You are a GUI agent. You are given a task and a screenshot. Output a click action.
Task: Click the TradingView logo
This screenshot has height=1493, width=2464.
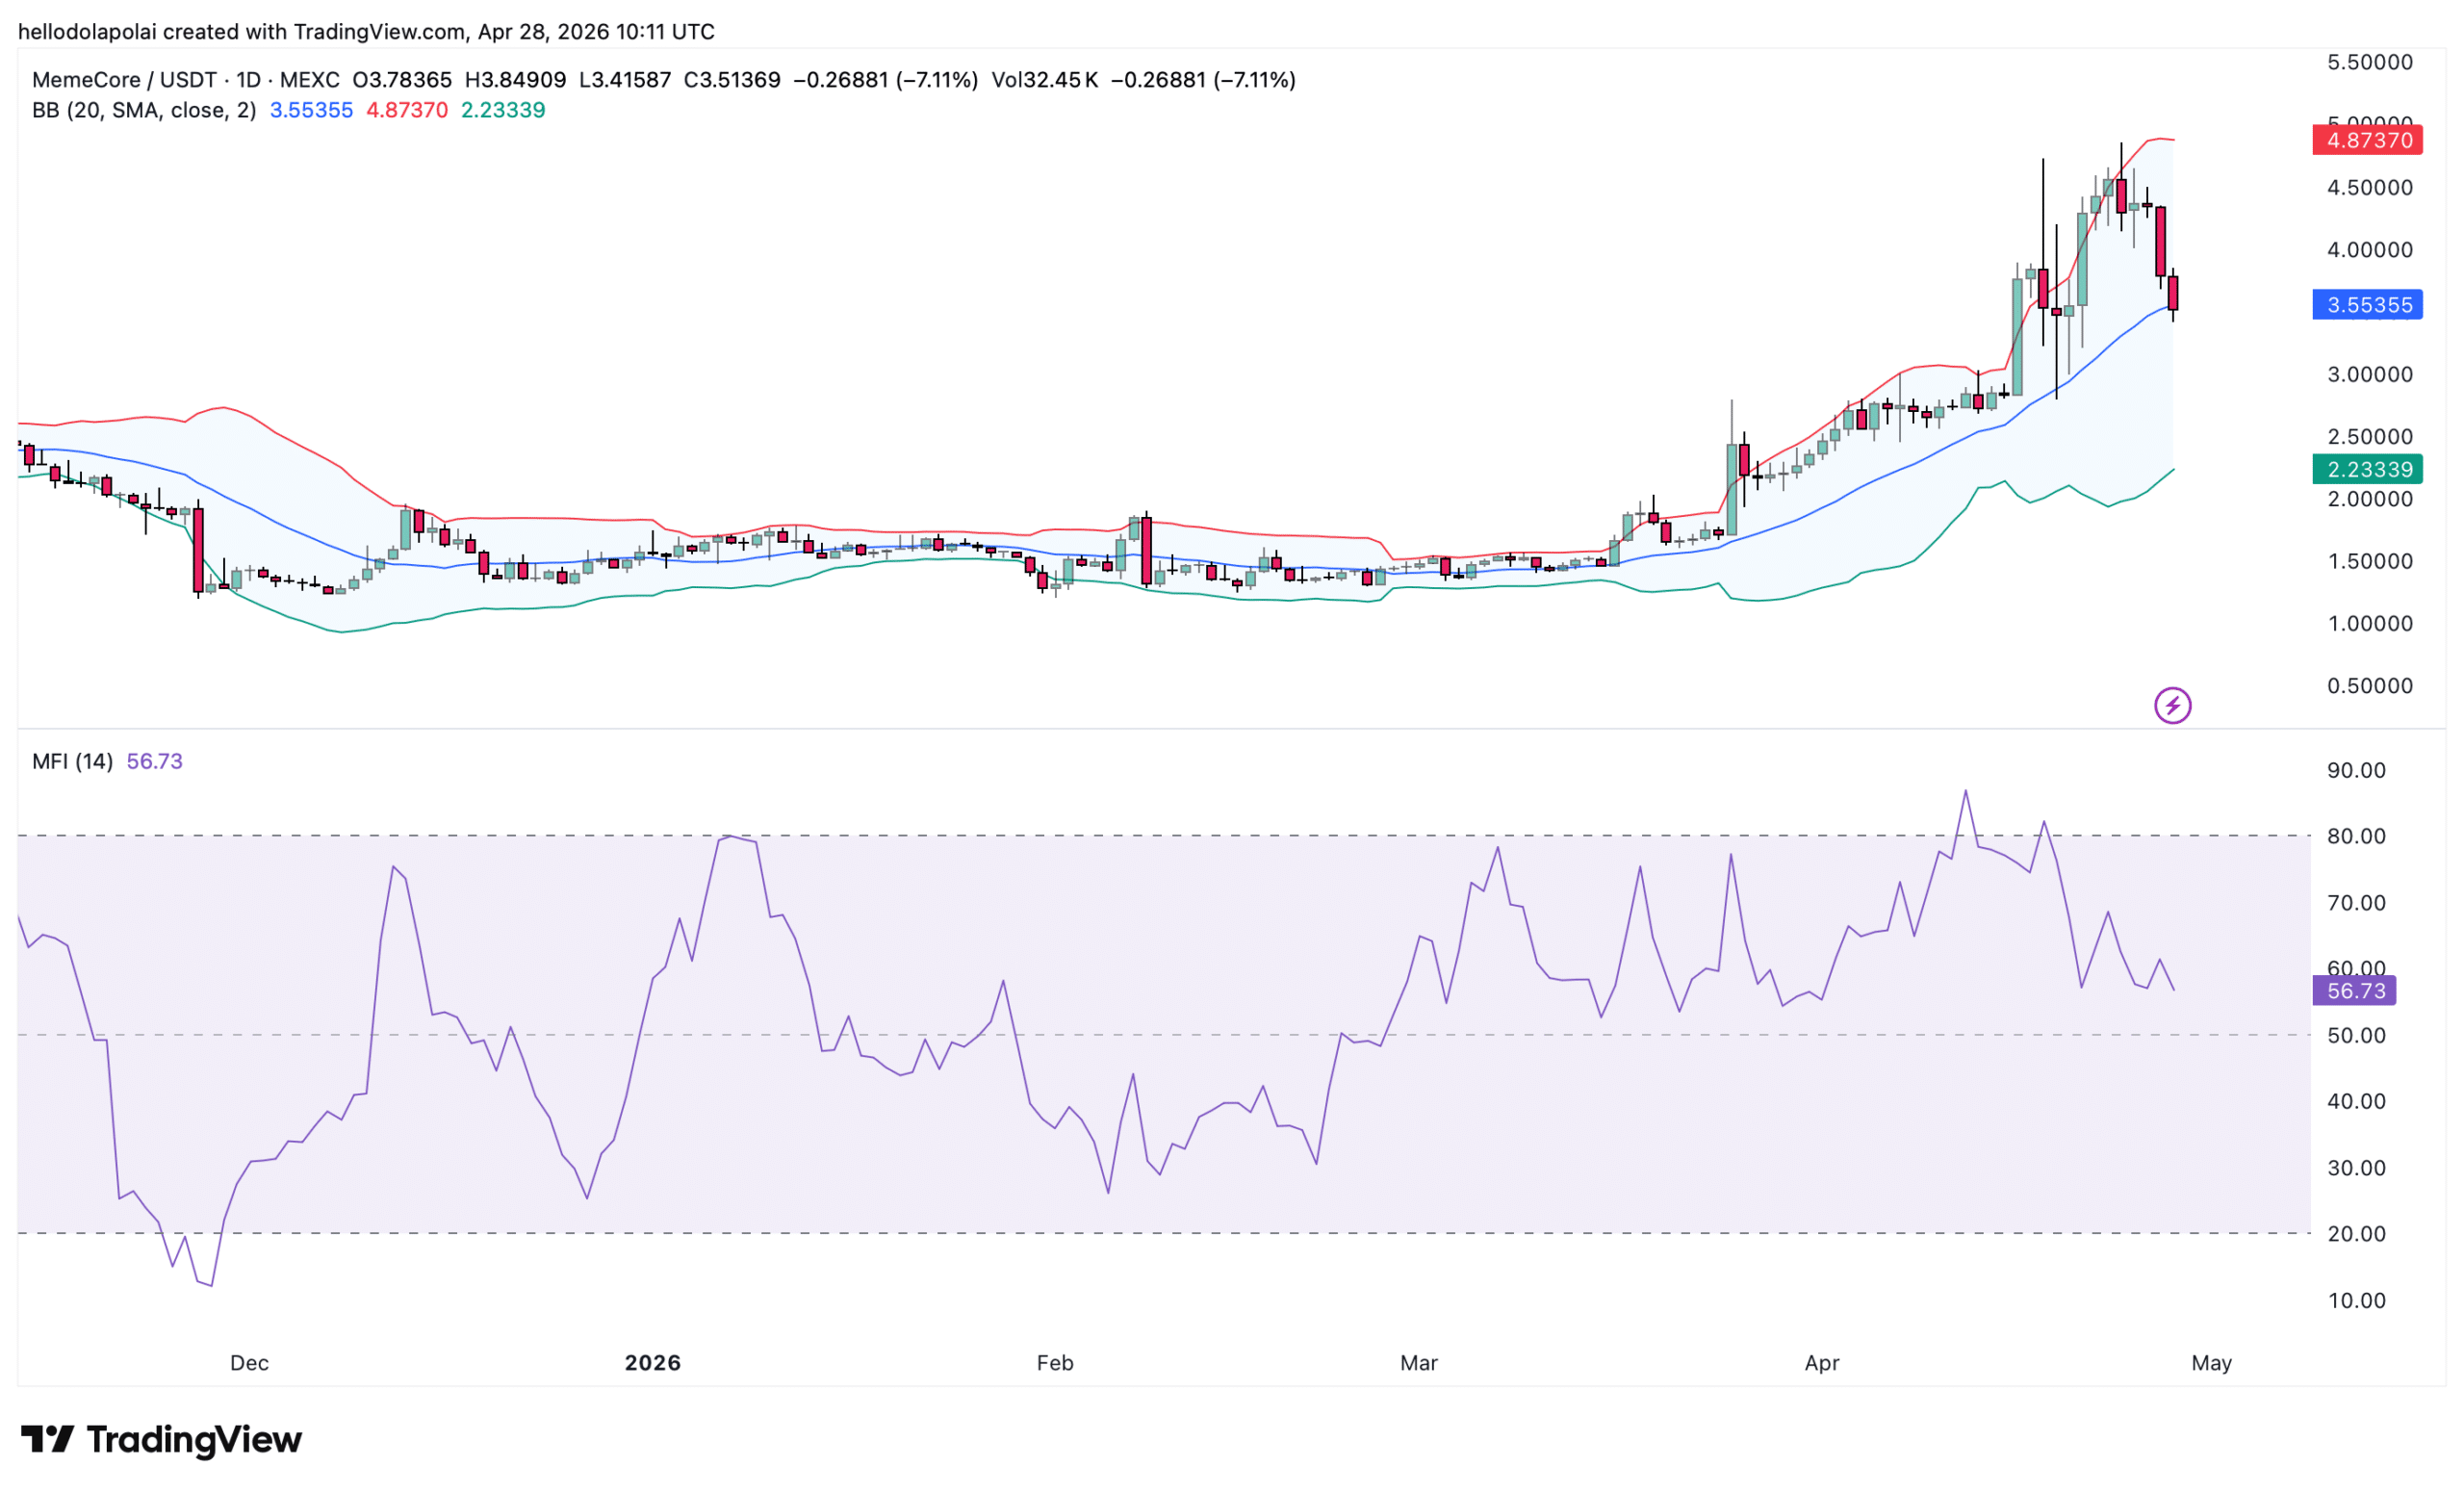pyautogui.click(x=163, y=1440)
